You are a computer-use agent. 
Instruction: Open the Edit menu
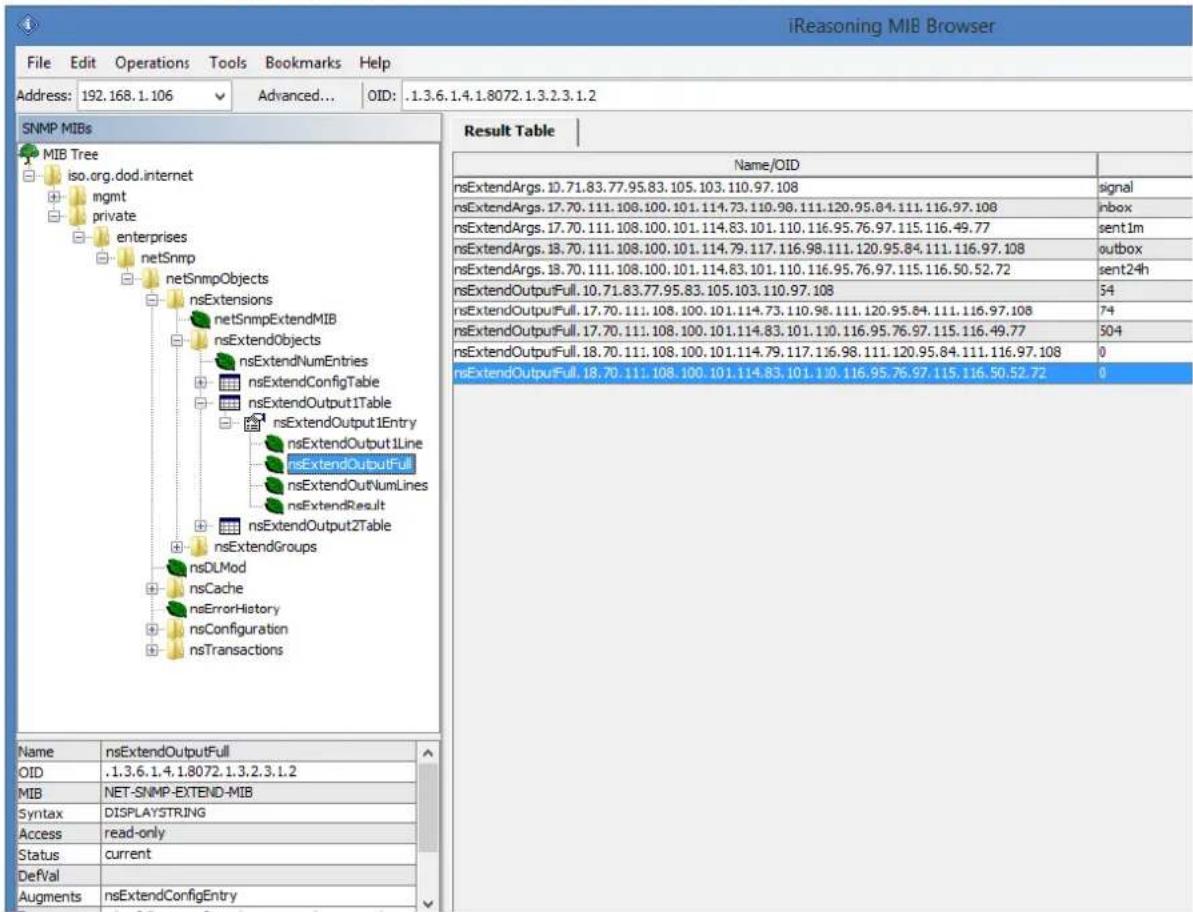(x=83, y=63)
